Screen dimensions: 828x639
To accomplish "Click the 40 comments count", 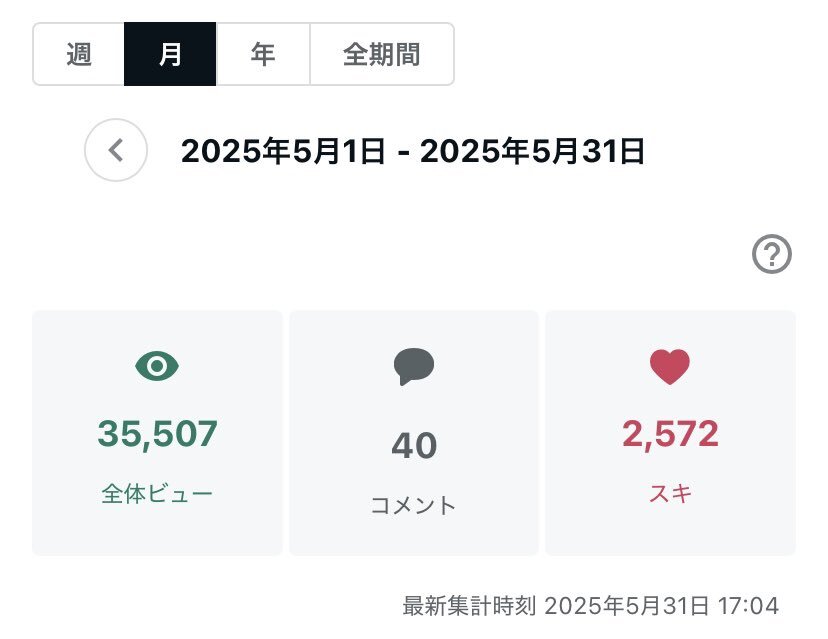I will coord(414,446).
